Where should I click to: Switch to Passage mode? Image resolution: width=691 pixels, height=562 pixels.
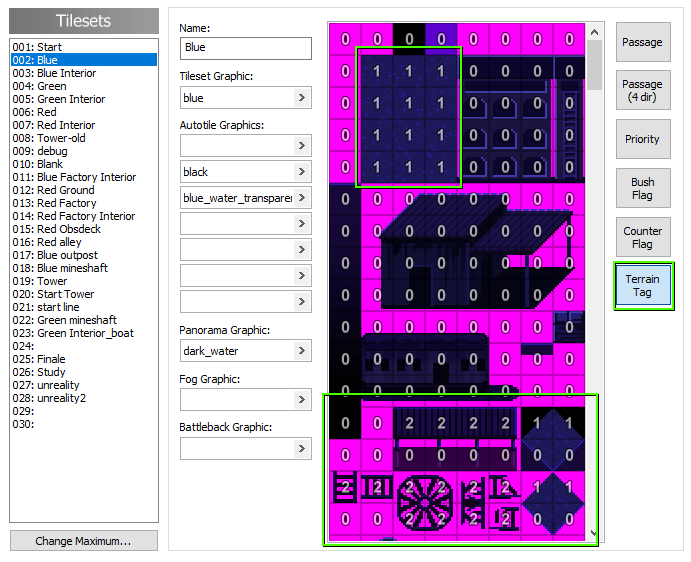click(x=642, y=43)
